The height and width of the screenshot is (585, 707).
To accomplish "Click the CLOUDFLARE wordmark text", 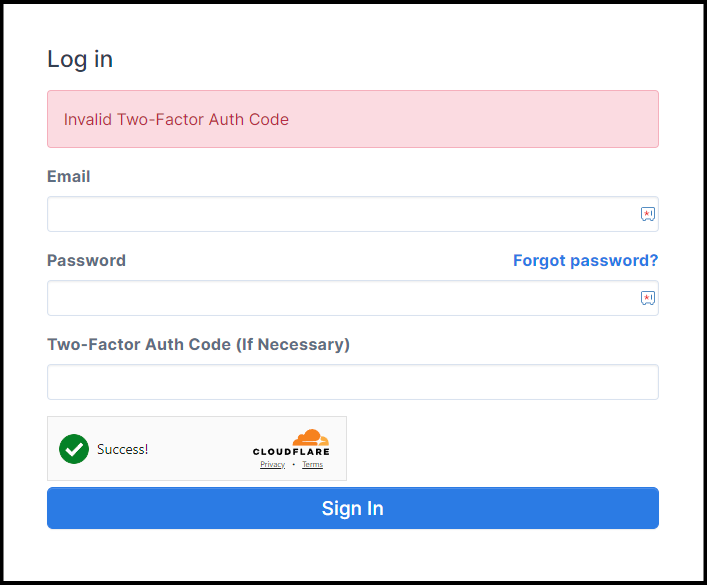I will click(x=291, y=452).
